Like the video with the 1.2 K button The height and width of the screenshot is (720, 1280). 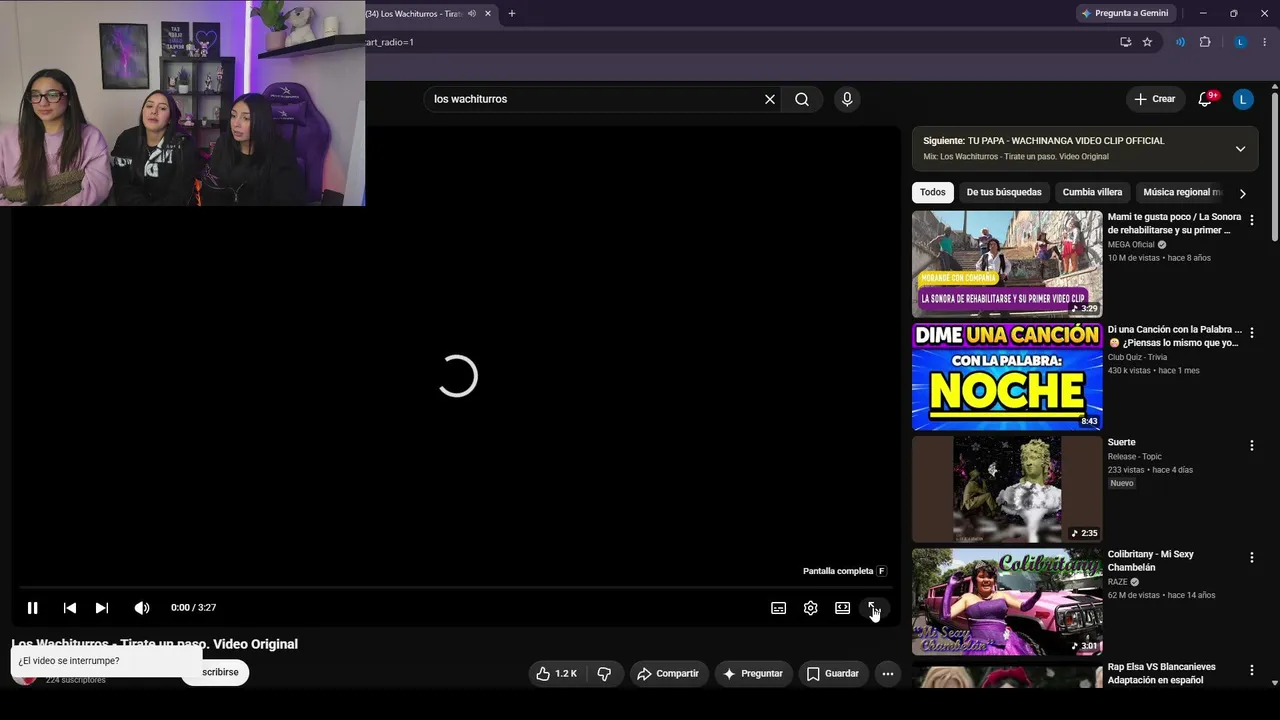556,674
